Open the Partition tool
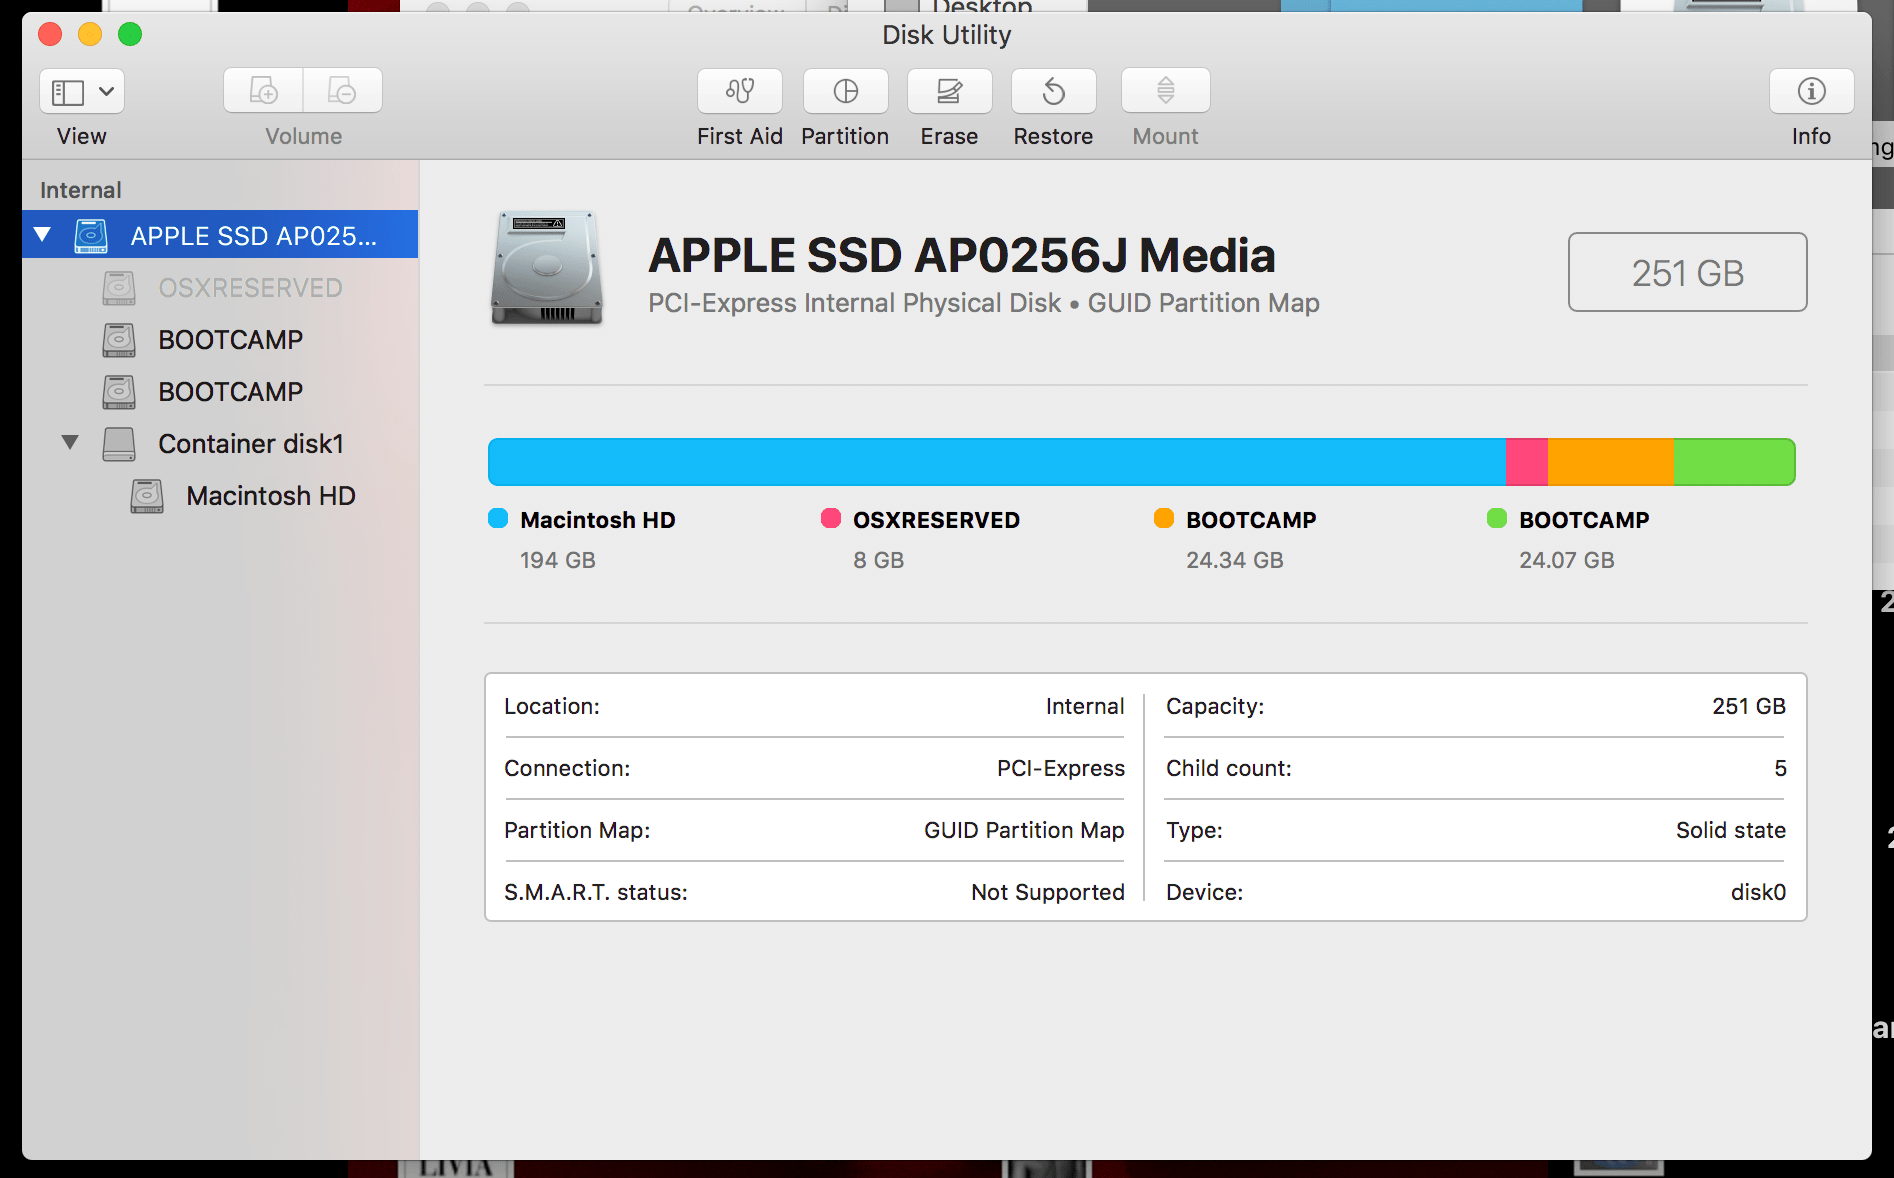Image resolution: width=1894 pixels, height=1178 pixels. pyautogui.click(x=845, y=91)
